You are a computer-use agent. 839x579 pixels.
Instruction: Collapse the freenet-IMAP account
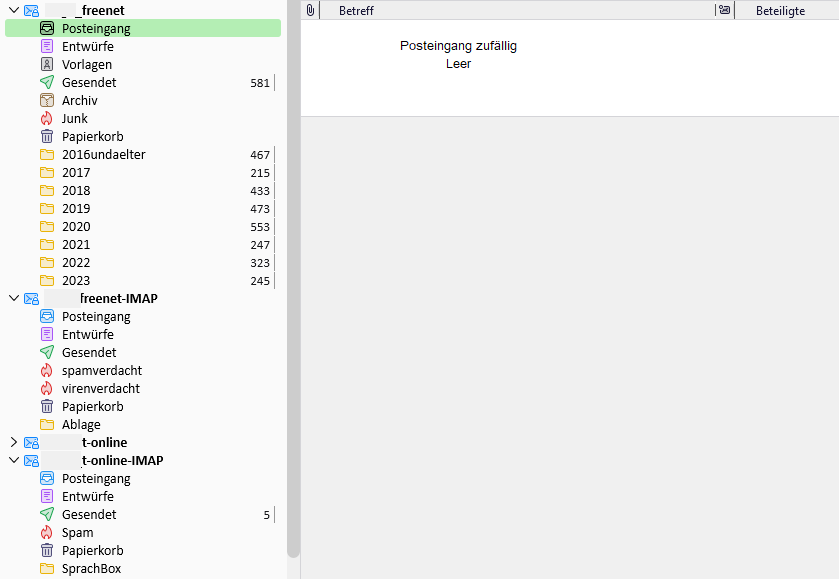pyautogui.click(x=14, y=299)
